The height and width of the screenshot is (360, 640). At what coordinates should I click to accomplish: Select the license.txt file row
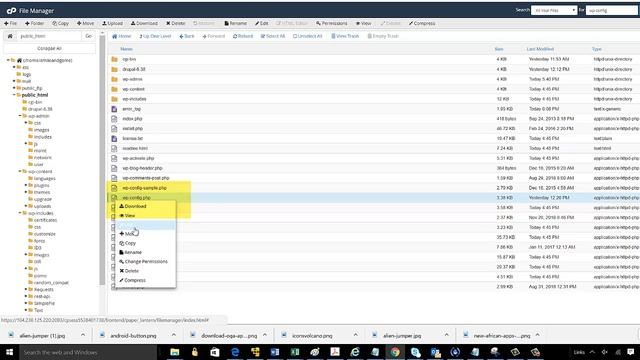coord(374,138)
